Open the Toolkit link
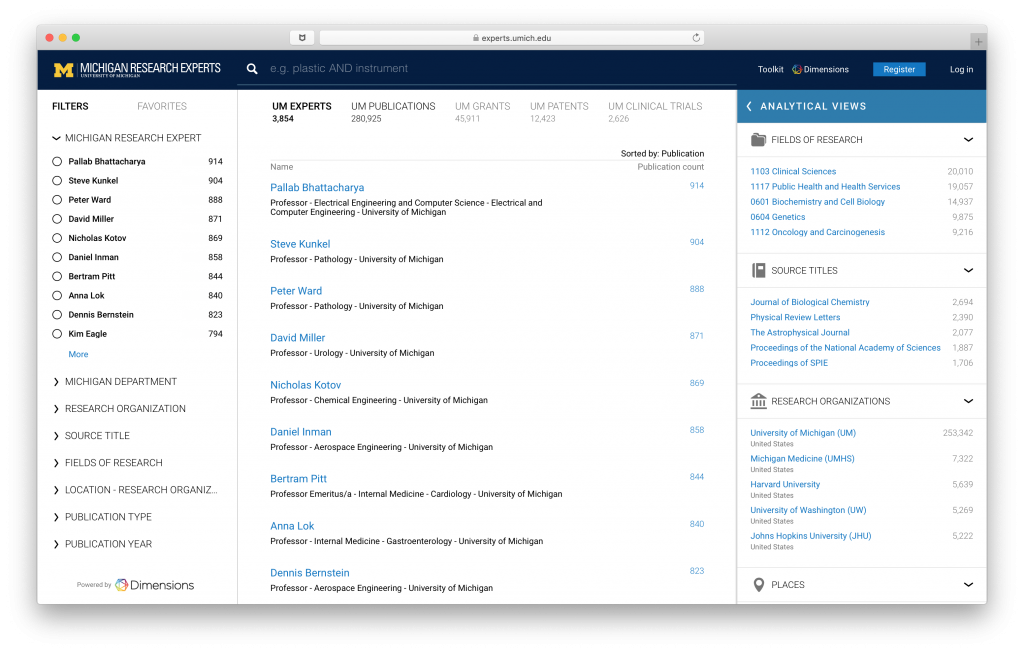 (771, 69)
